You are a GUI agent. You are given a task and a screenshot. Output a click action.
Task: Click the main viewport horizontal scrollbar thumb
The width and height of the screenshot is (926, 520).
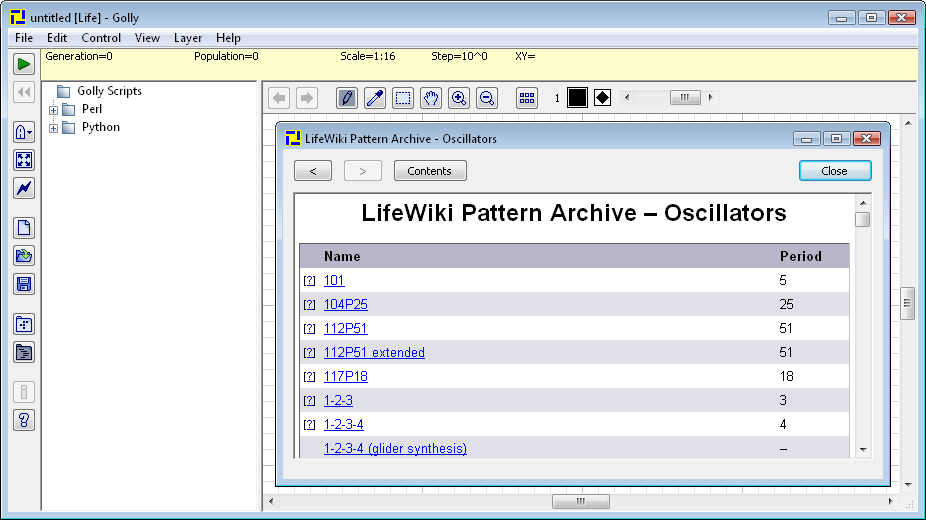(x=581, y=502)
